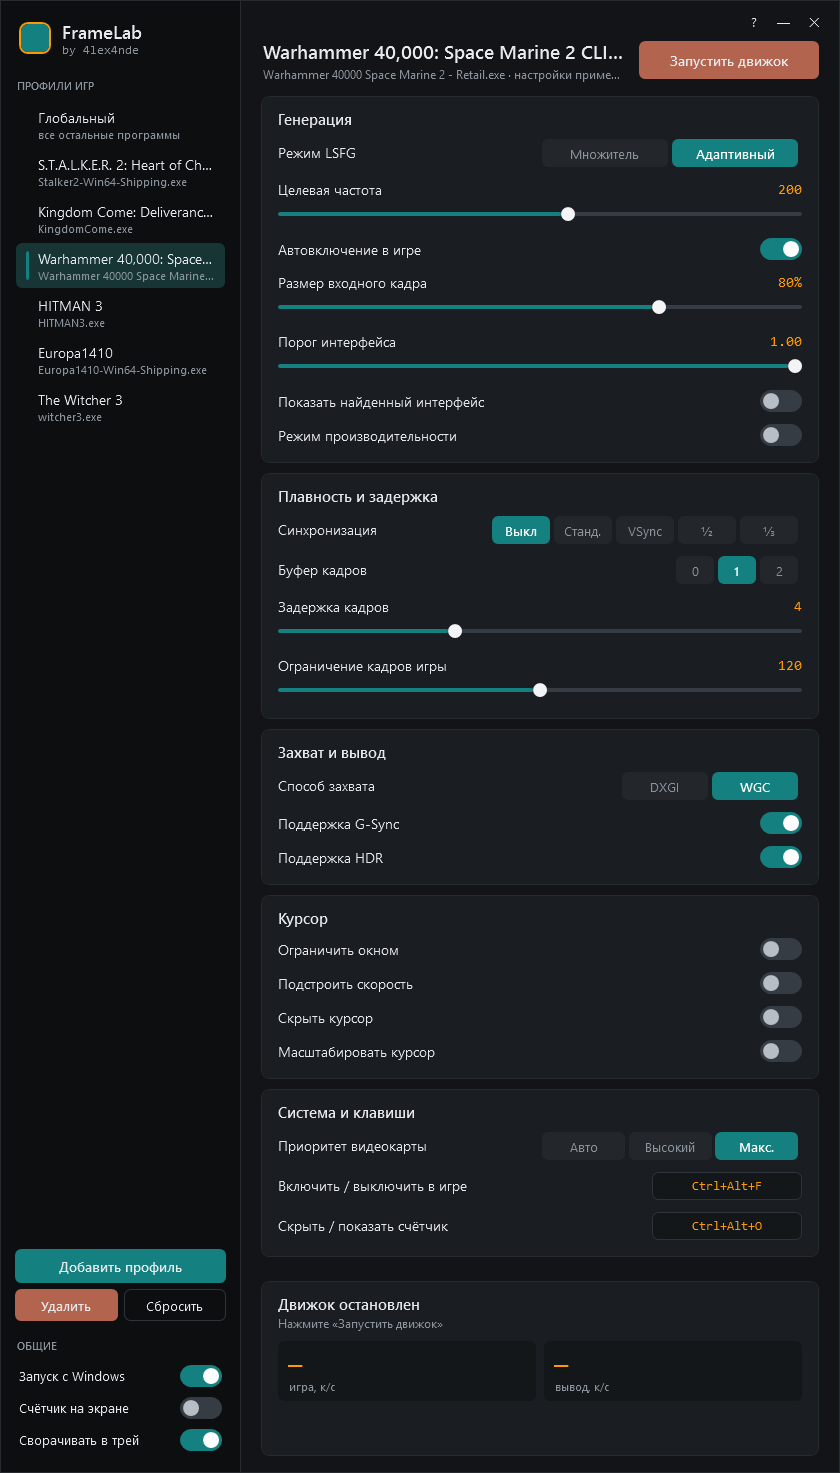This screenshot has width=840, height=1473.
Task: Set Буфер кадров to 0
Action: tap(695, 571)
